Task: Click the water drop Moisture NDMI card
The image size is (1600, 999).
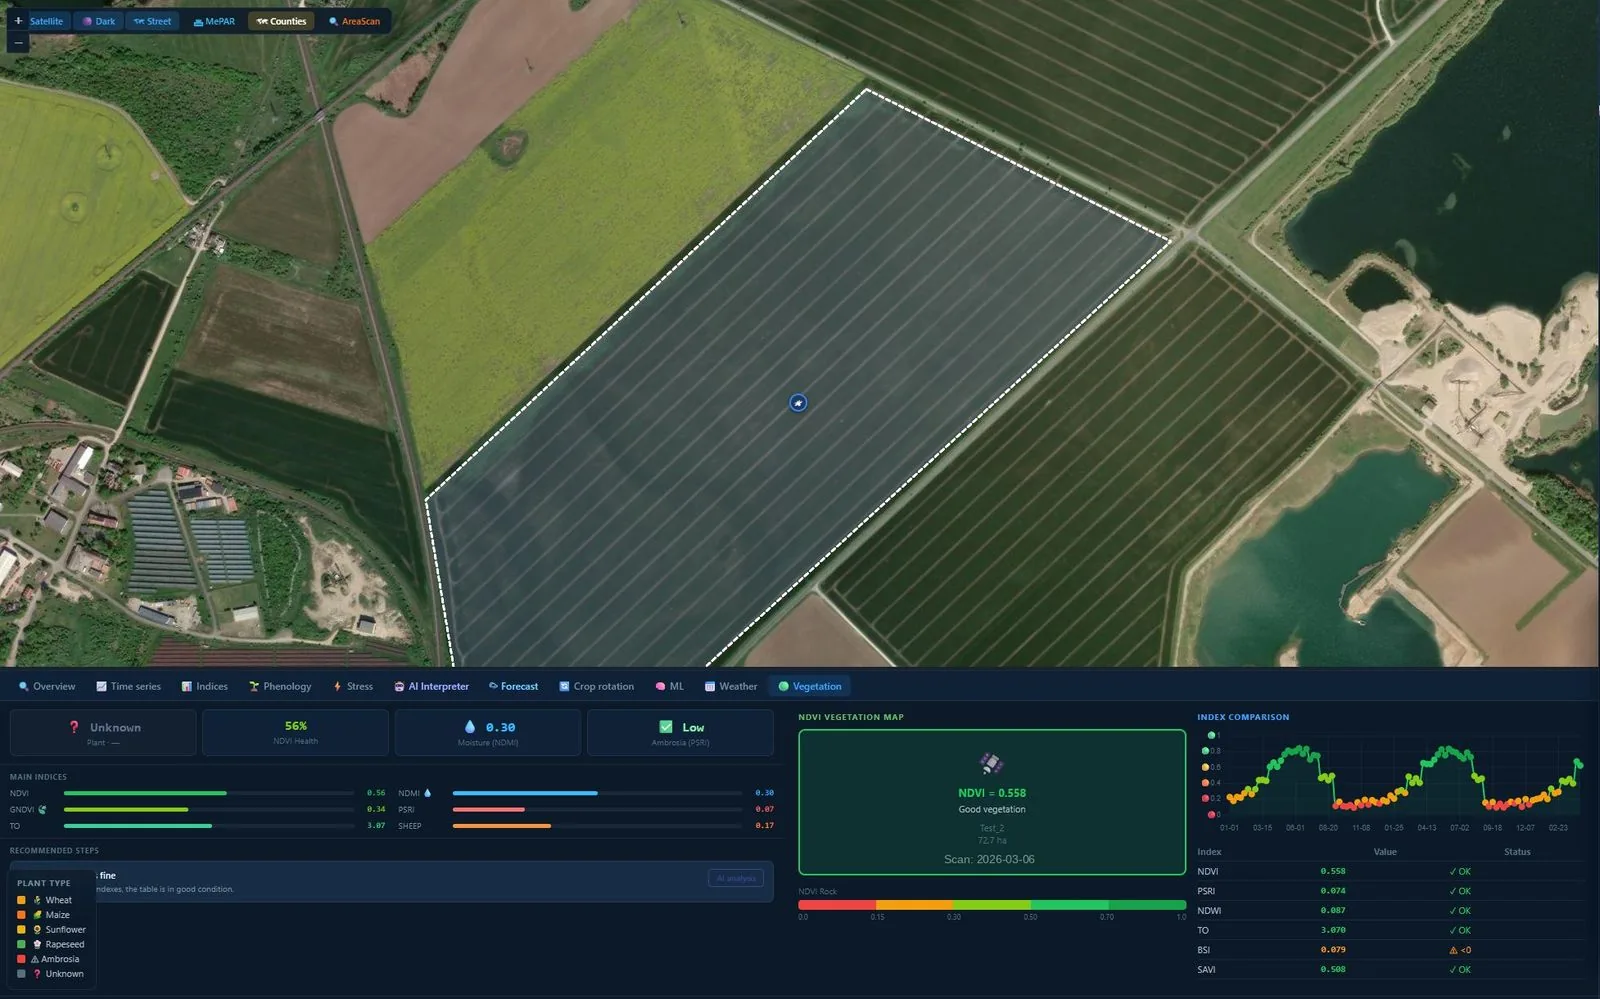Action: [488, 733]
